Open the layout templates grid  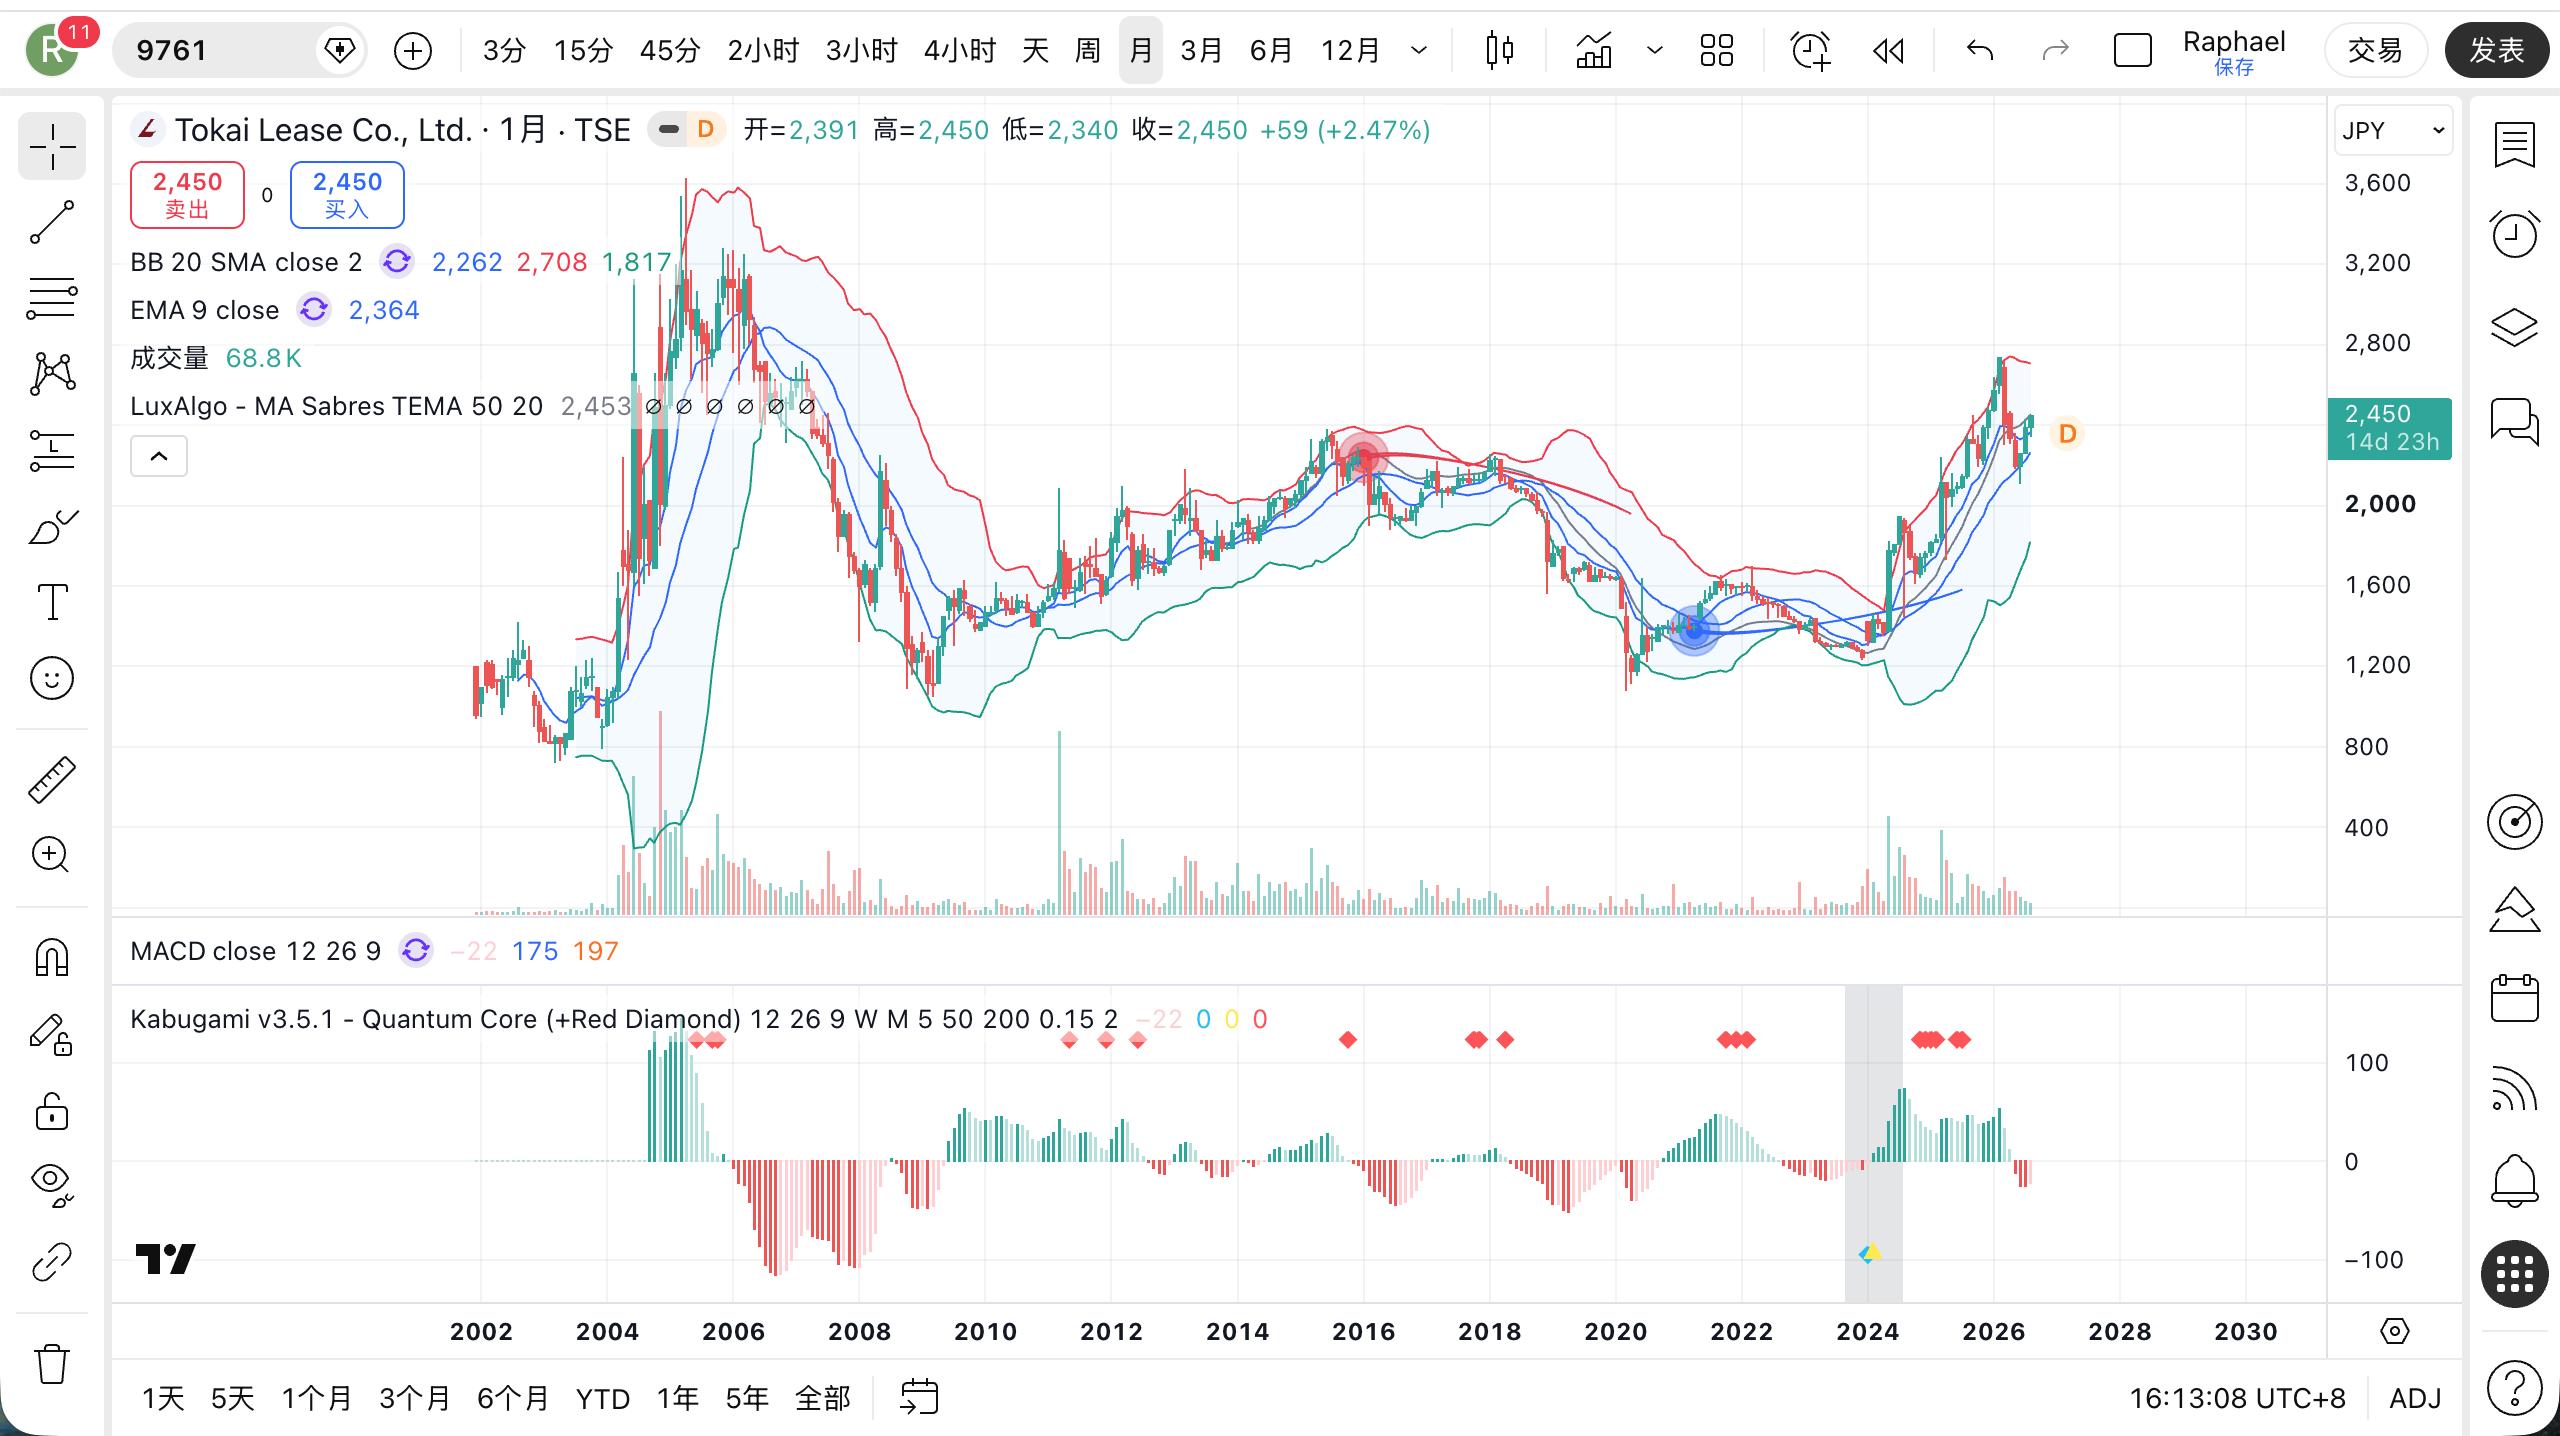(1717, 50)
